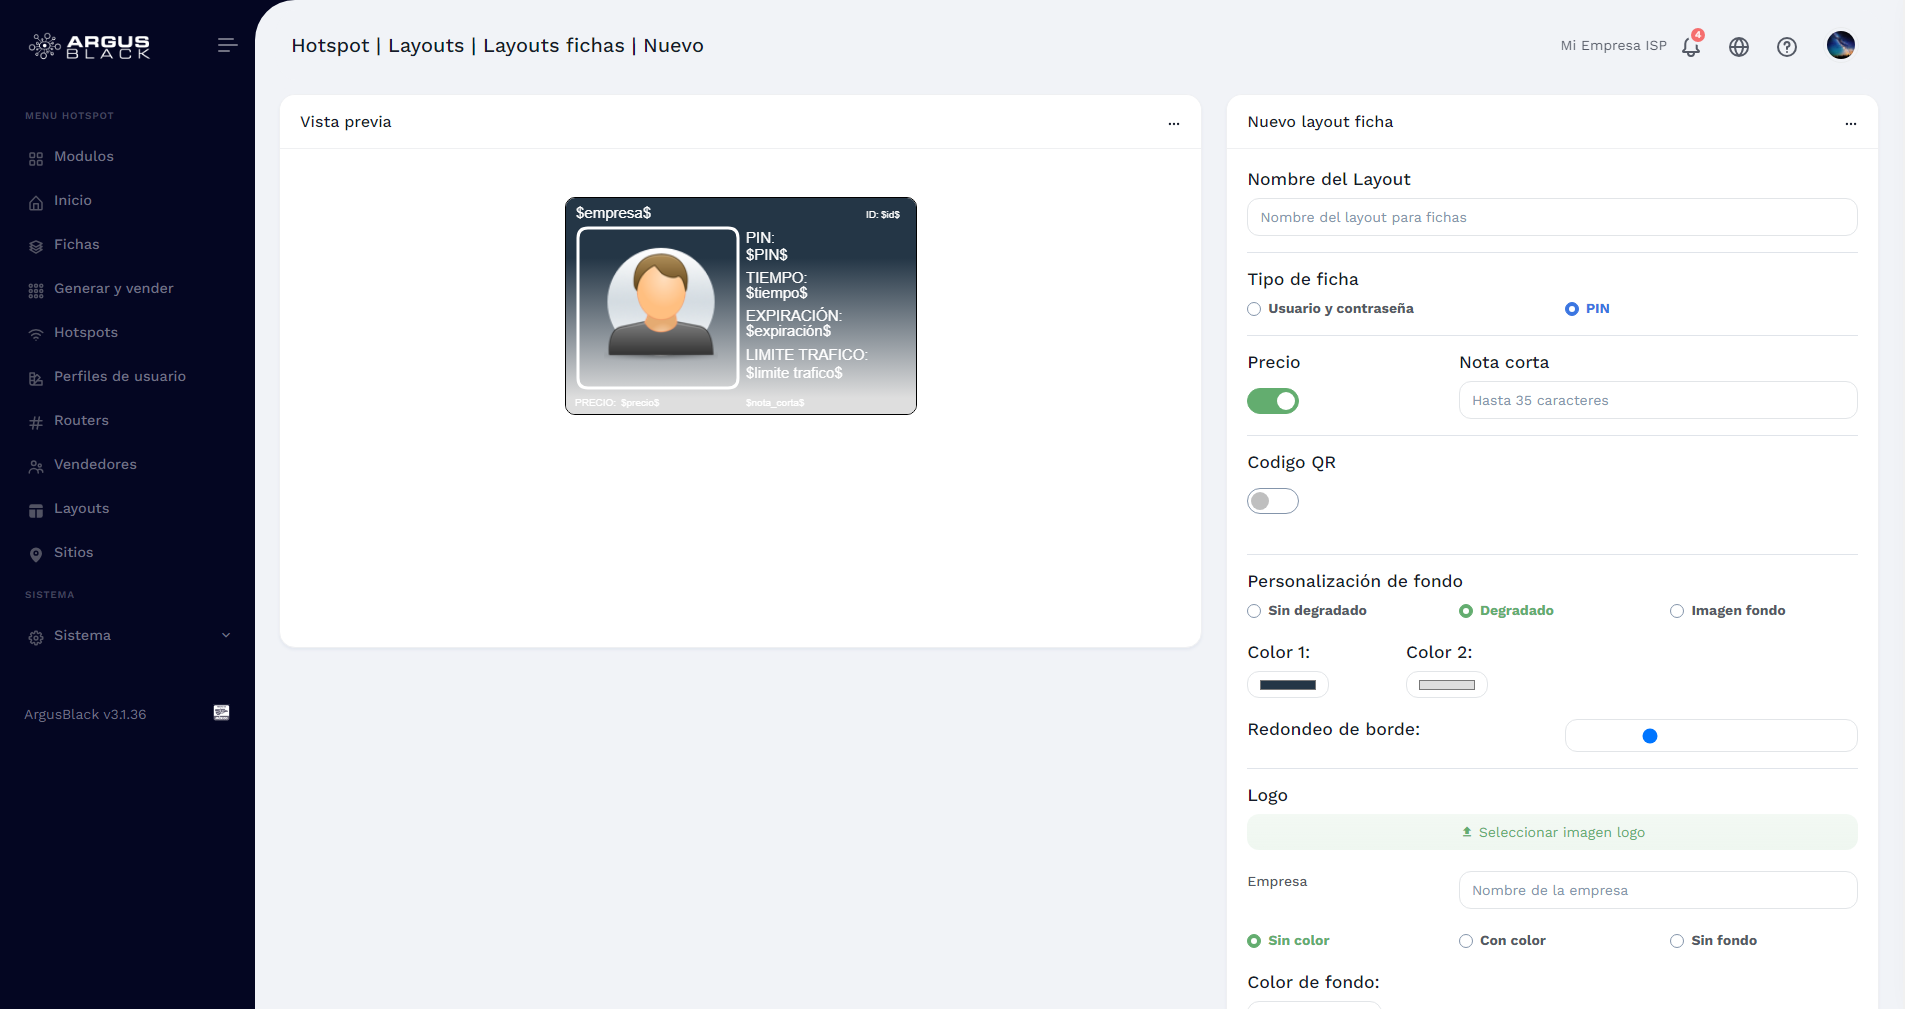Expand the Sistema menu
The image size is (1905, 1009).
[x=128, y=636]
